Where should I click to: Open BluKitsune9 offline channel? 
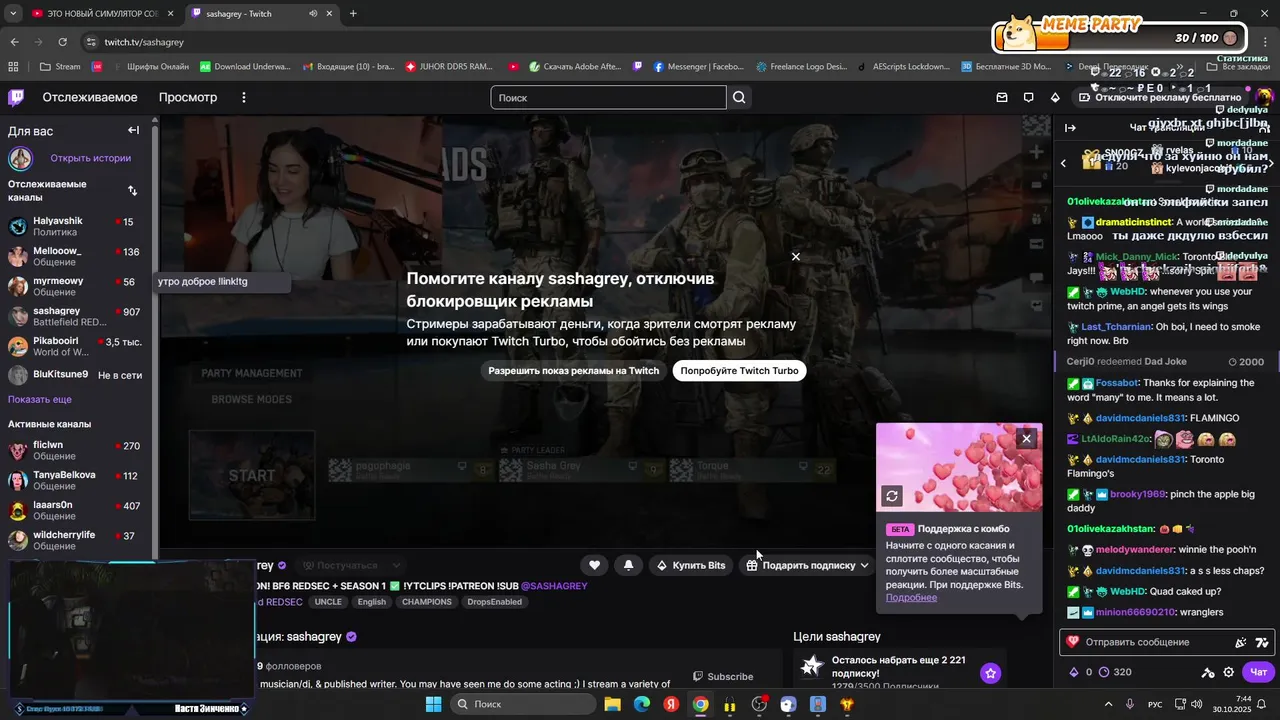click(76, 375)
